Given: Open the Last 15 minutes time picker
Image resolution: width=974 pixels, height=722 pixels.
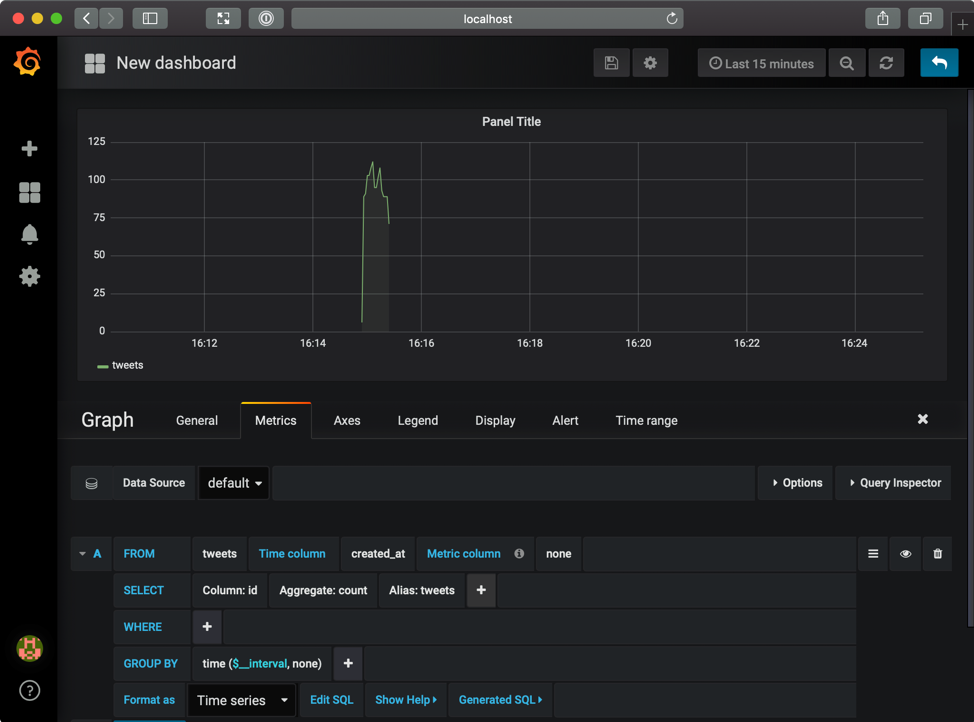Looking at the screenshot, I should (762, 63).
